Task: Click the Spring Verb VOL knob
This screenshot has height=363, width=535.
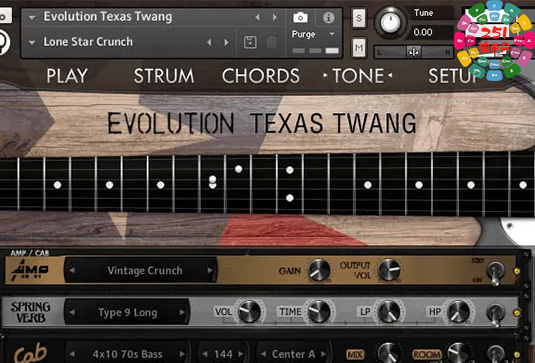Action: tap(249, 311)
